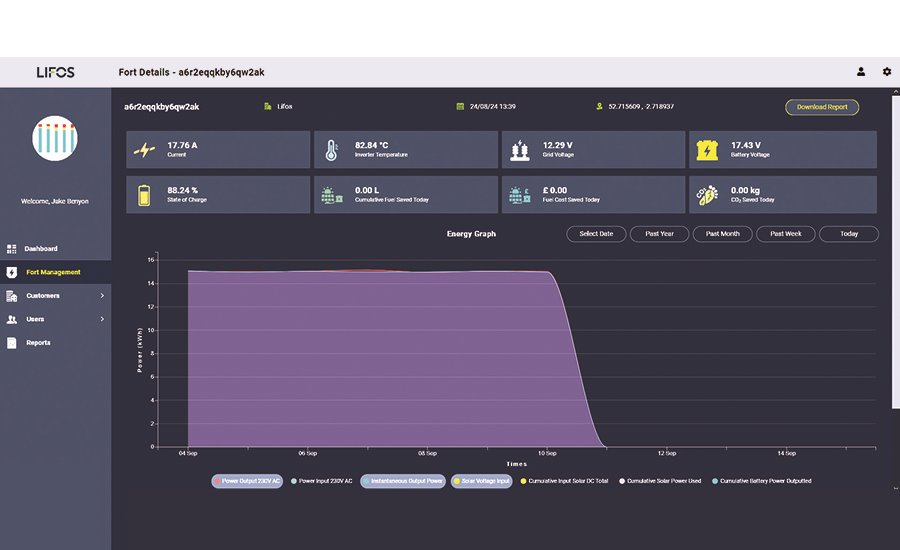The width and height of the screenshot is (900, 550).
Task: Show Today energy data
Action: pos(849,234)
